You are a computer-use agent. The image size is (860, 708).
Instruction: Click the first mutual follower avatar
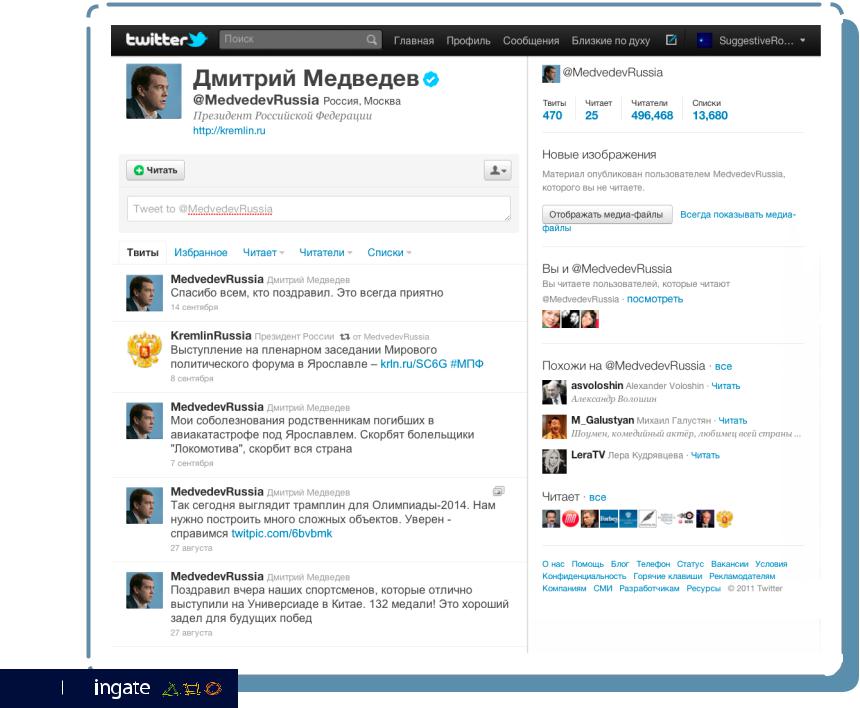point(551,319)
